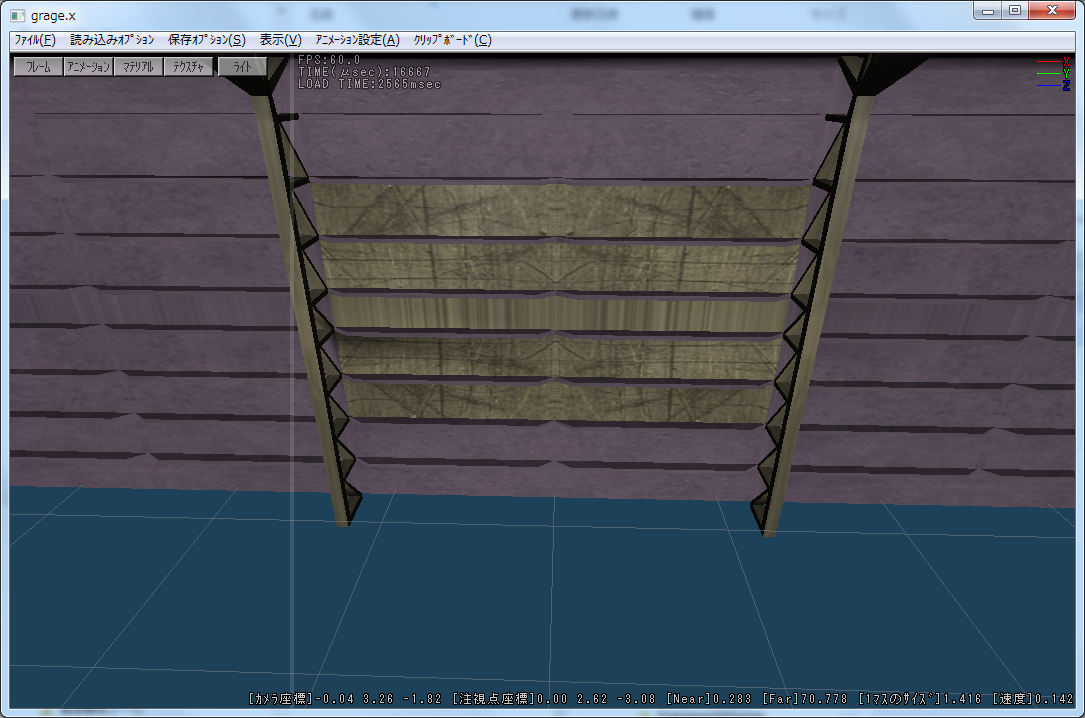The height and width of the screenshot is (718, 1085).
Task: Click the green Y axis indicator
Action: point(1066,74)
